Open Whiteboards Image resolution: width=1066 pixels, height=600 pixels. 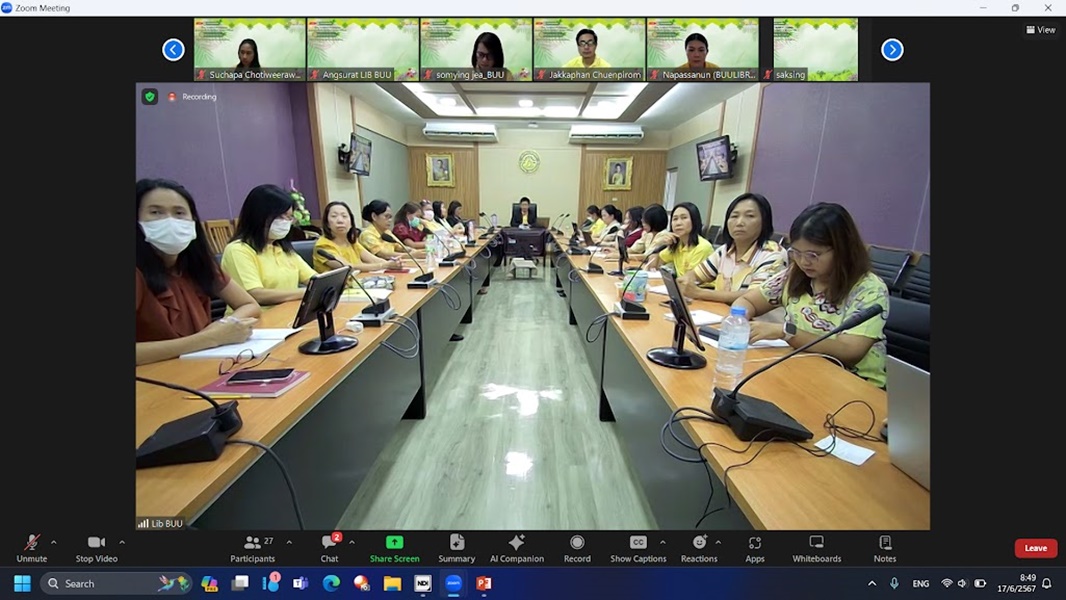(816, 547)
